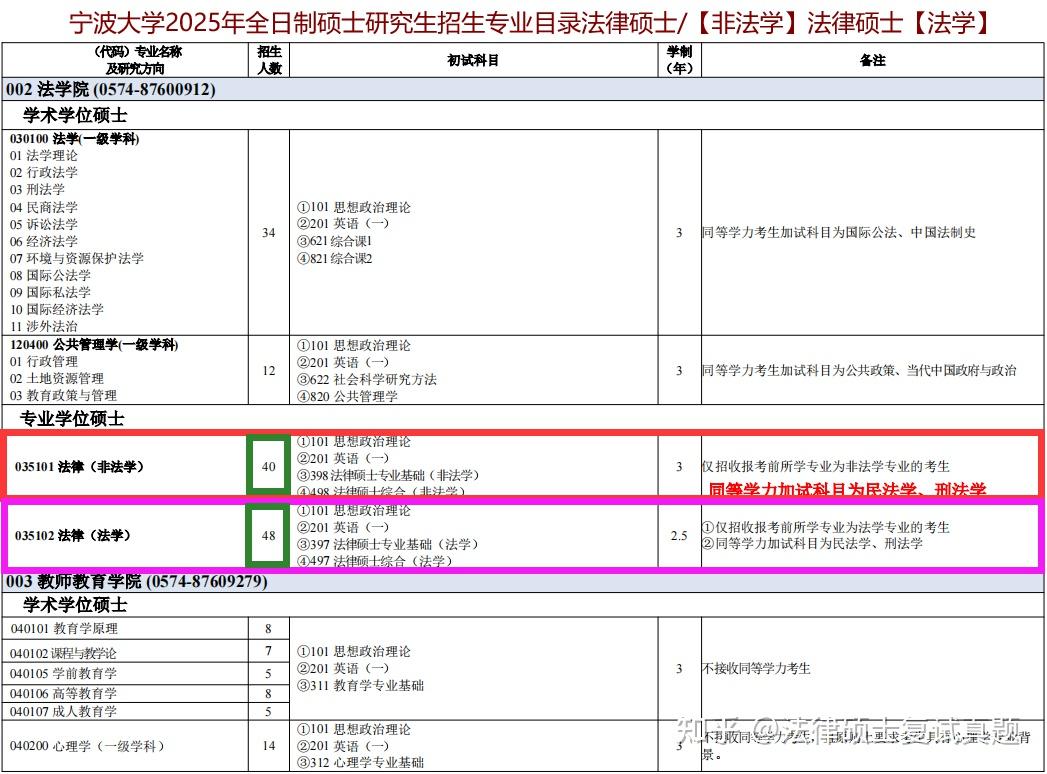
Task: Click enrollment number 7 for 课程与教学论
Action: (x=268, y=650)
